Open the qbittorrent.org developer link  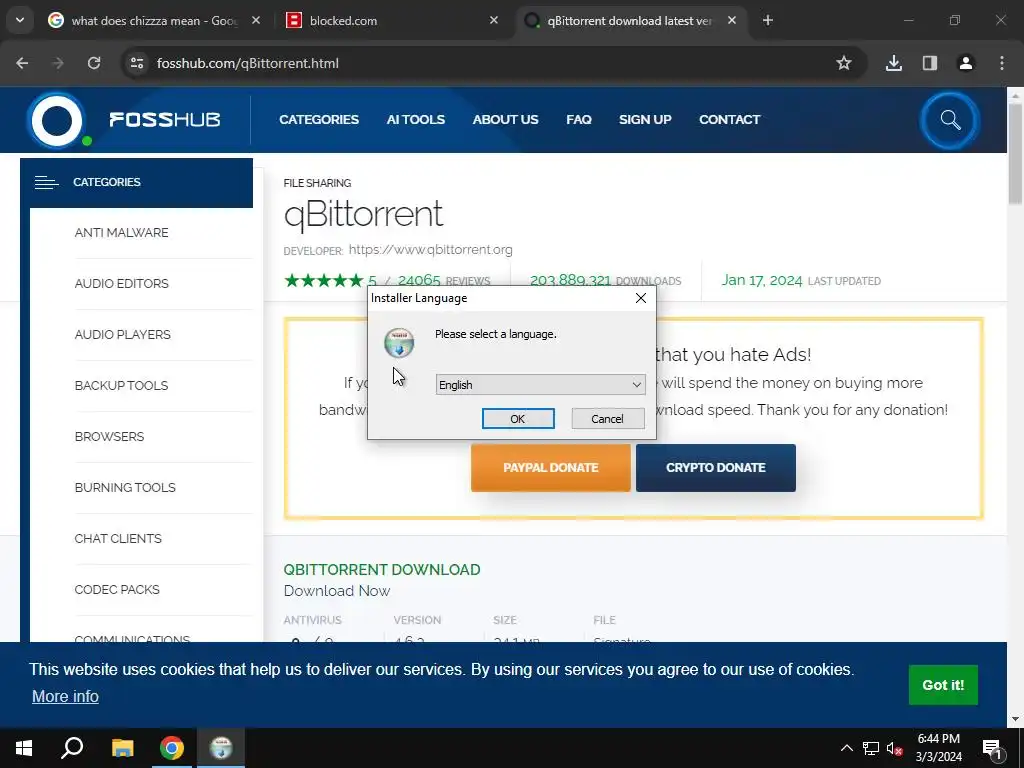[x=430, y=249]
